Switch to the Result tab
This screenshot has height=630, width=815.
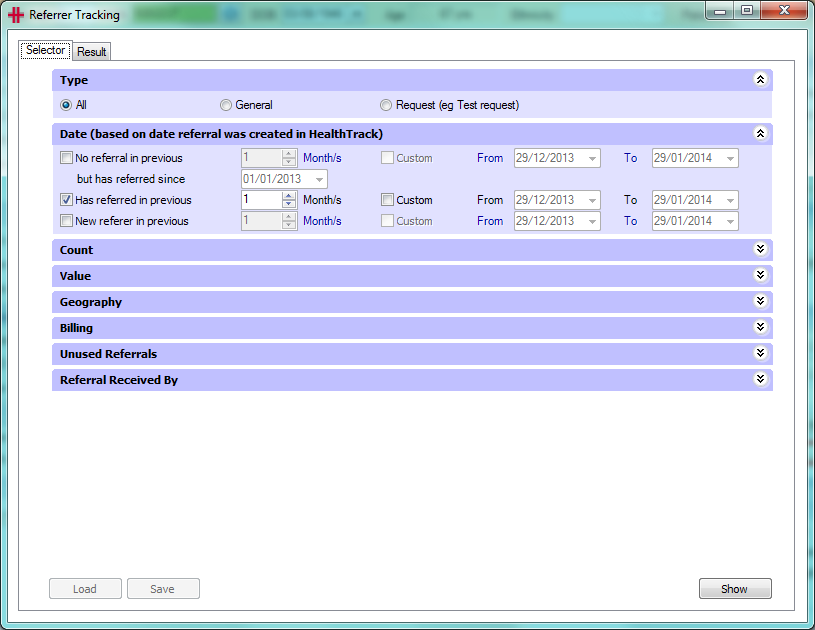pos(91,51)
